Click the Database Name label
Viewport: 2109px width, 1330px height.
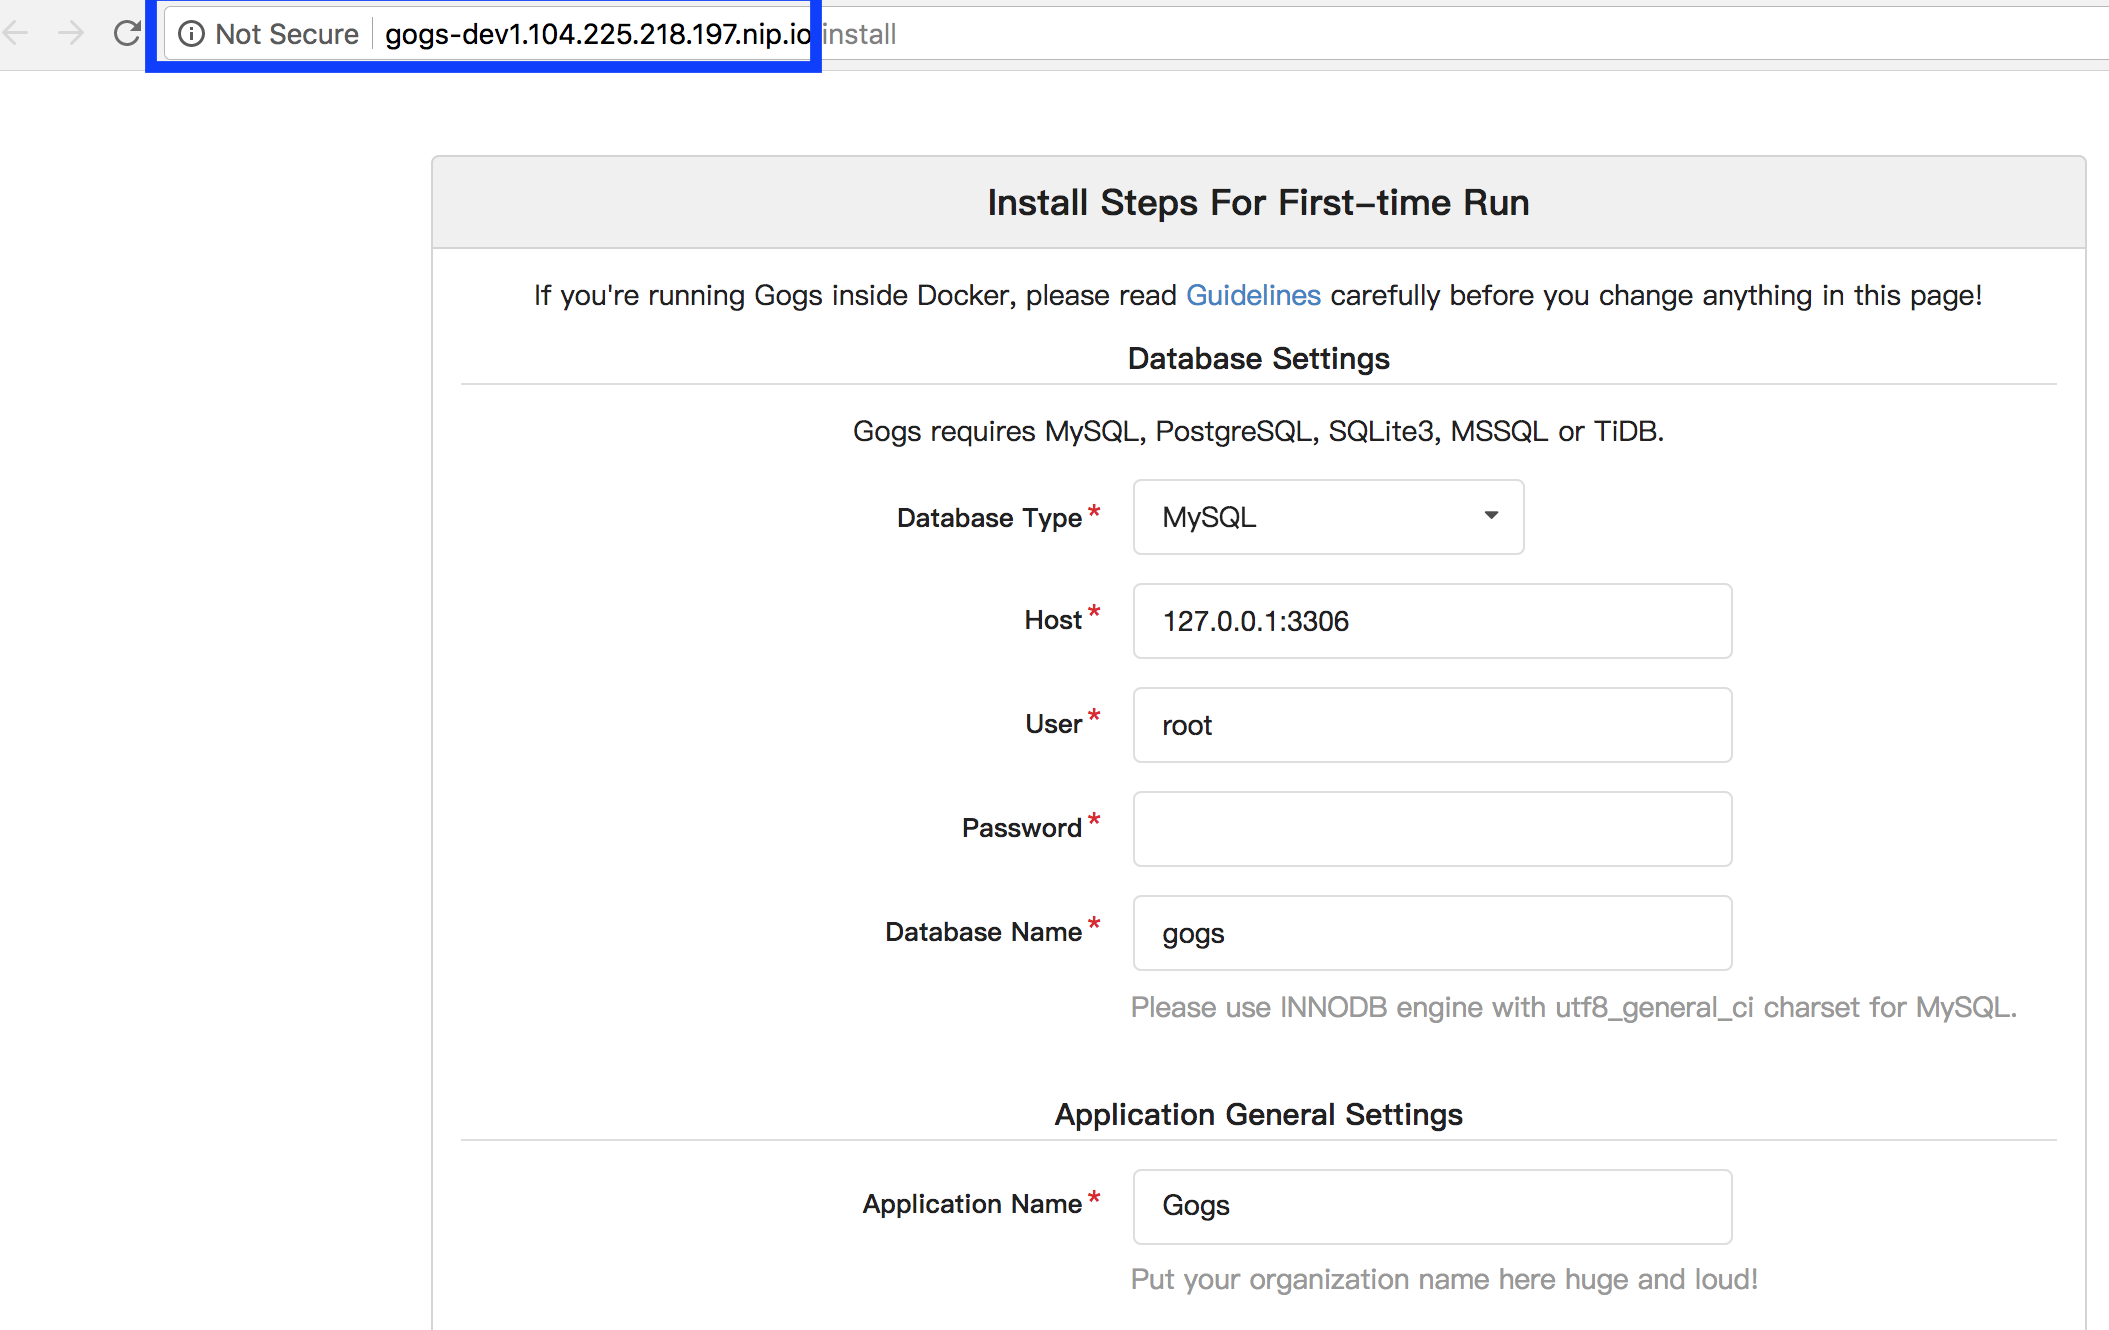(983, 932)
